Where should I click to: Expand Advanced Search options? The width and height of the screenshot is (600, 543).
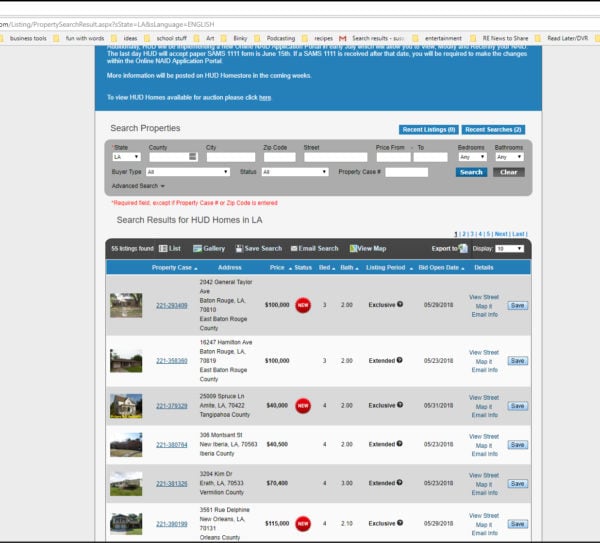(x=138, y=186)
